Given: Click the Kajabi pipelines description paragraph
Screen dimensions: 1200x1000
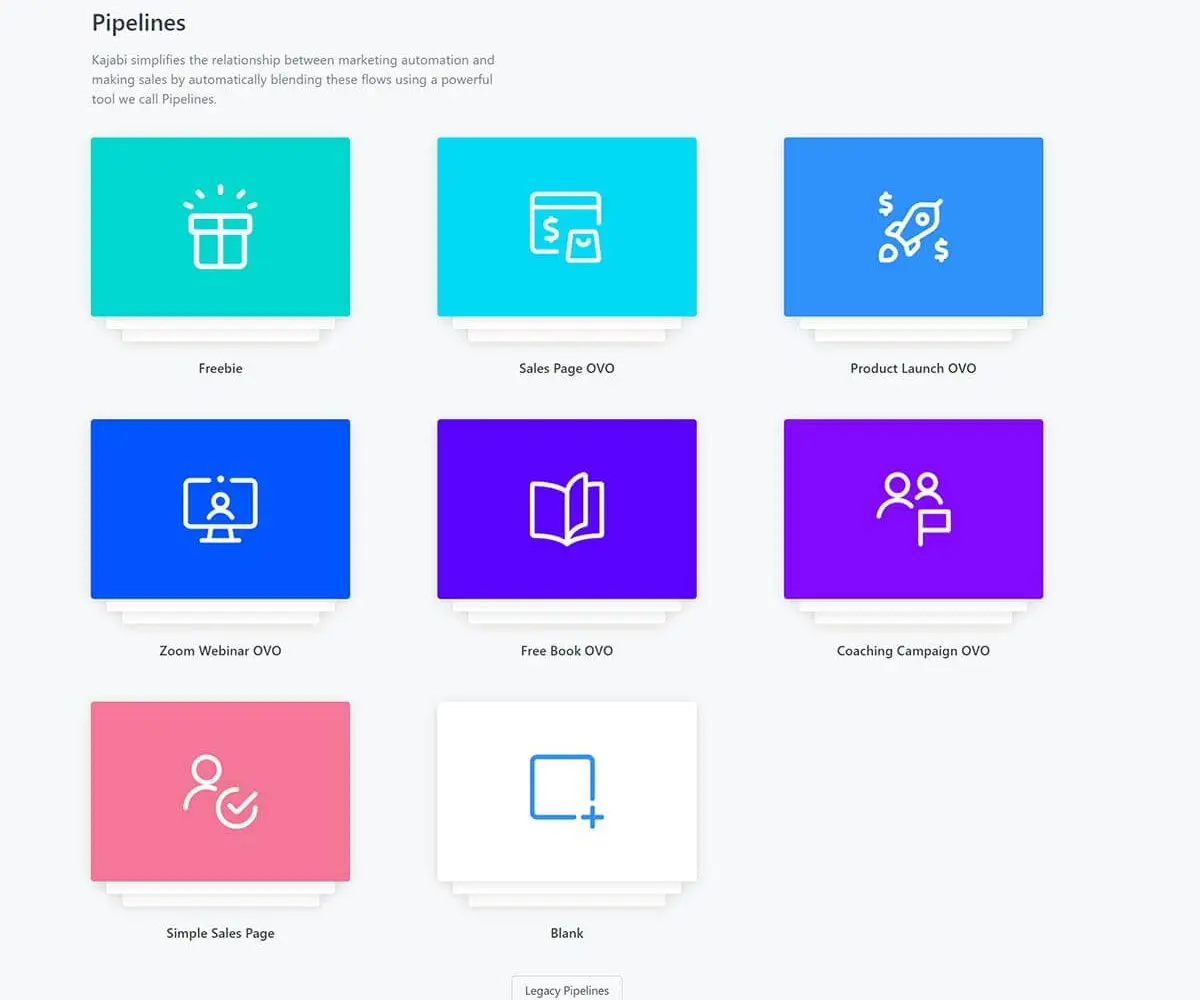Looking at the screenshot, I should point(293,80).
